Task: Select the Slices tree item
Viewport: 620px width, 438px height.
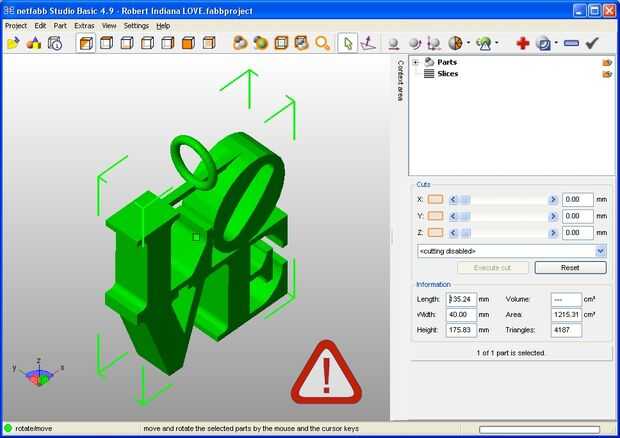Action: (448, 74)
